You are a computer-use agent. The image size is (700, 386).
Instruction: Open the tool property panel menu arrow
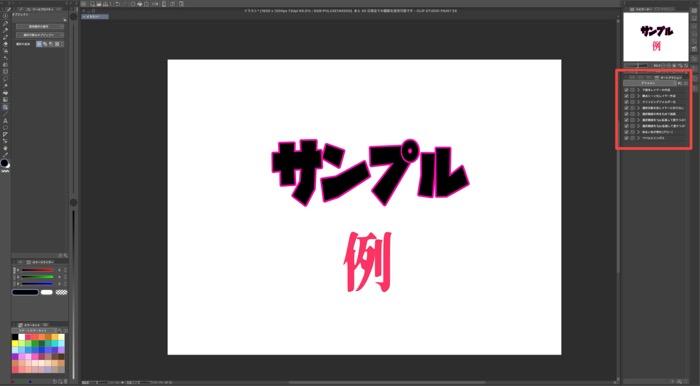pyautogui.click(x=65, y=20)
